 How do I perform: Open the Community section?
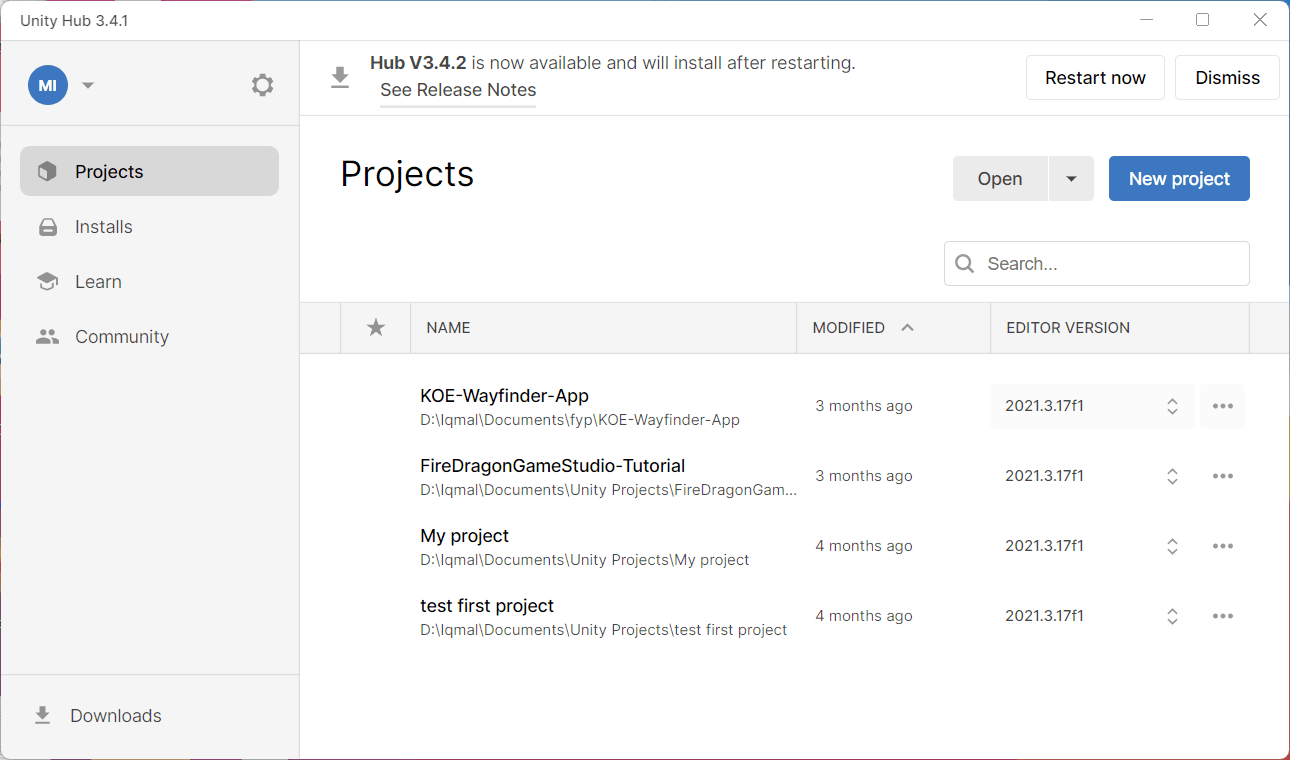[149, 337]
